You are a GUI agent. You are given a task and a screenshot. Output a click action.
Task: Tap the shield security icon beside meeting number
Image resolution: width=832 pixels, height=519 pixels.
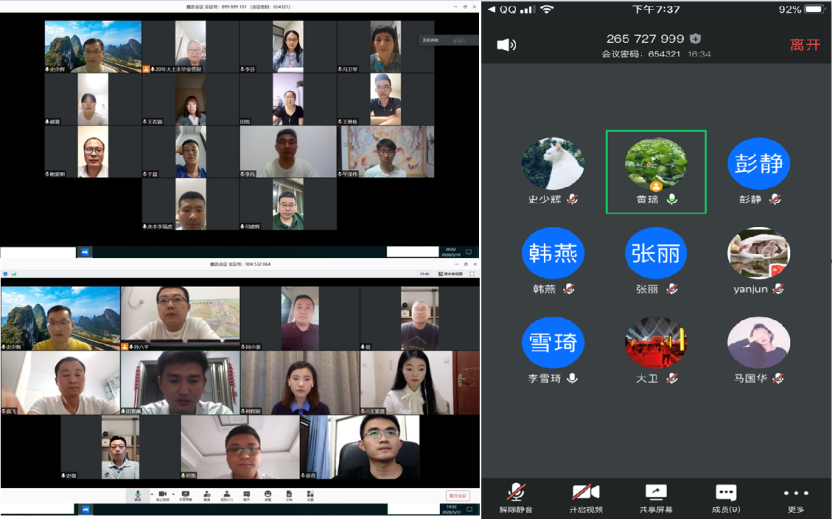696,39
